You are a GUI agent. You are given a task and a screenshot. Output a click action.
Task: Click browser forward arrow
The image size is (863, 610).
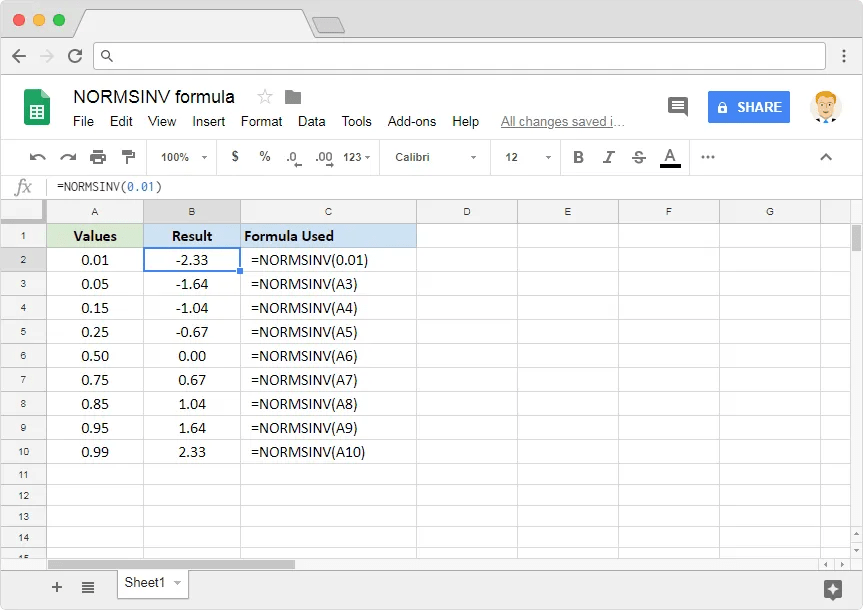(47, 56)
